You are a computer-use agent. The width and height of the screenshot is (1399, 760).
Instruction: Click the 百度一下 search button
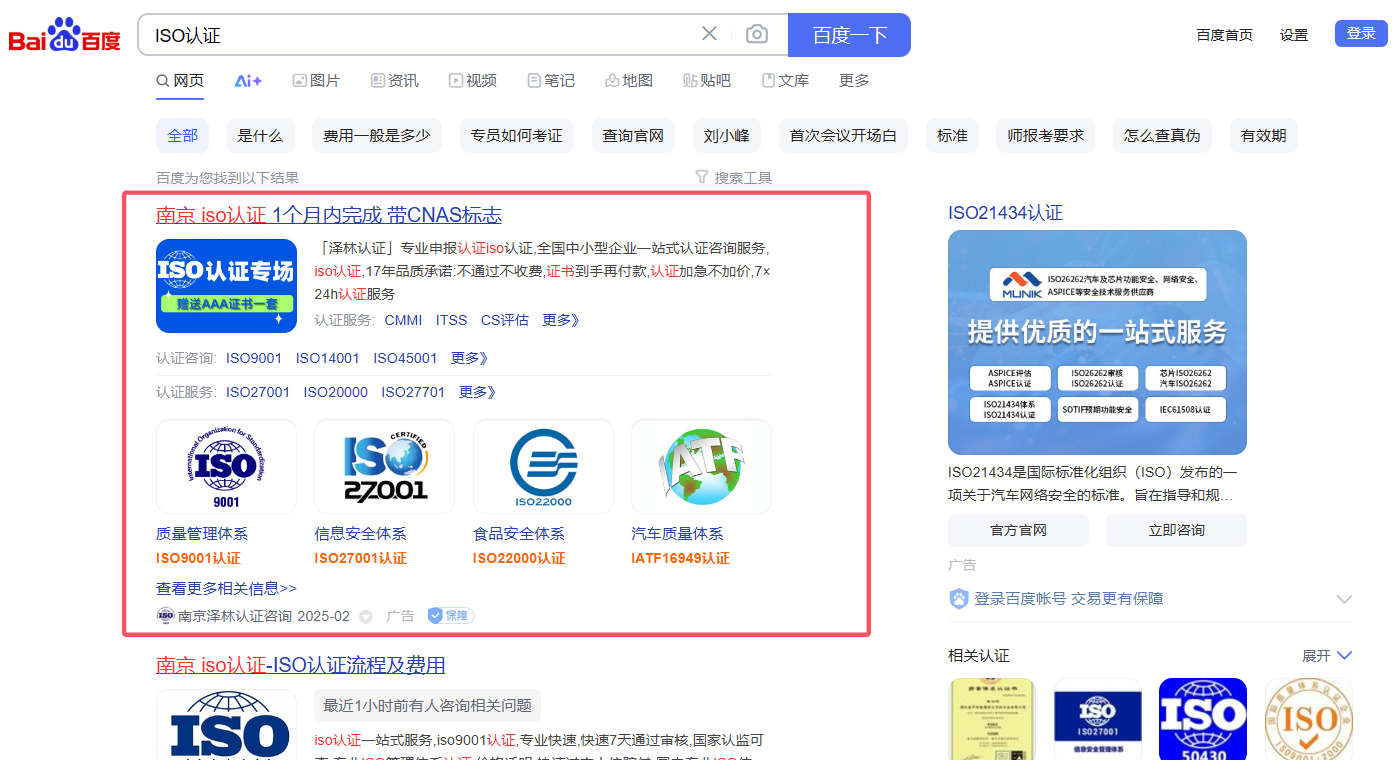pyautogui.click(x=849, y=35)
